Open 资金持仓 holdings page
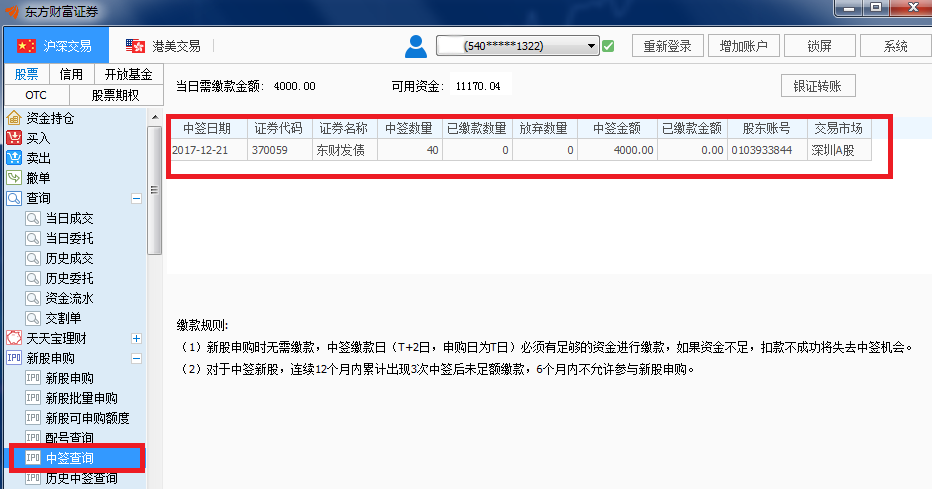The height and width of the screenshot is (489, 932). coord(50,118)
